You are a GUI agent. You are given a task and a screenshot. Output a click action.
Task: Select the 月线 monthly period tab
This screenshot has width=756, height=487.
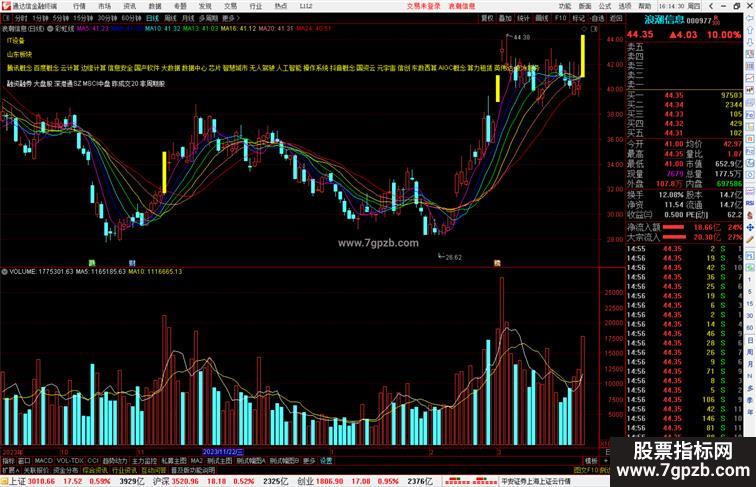188,18
